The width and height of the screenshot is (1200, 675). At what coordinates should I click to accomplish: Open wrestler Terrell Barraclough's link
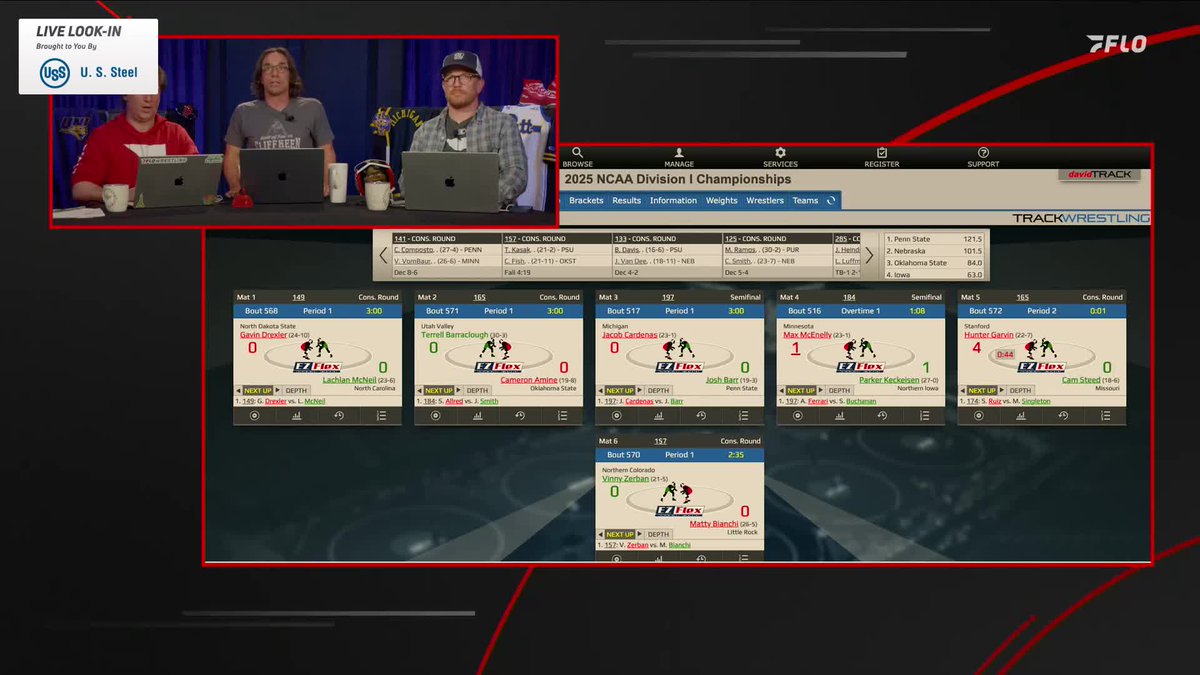[455, 335]
